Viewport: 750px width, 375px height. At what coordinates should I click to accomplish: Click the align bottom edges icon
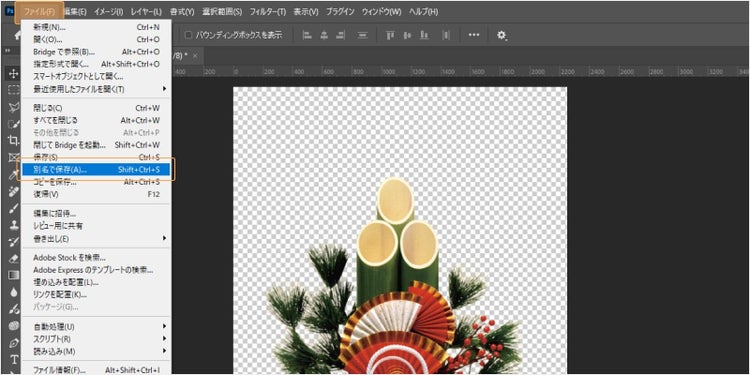(424, 35)
